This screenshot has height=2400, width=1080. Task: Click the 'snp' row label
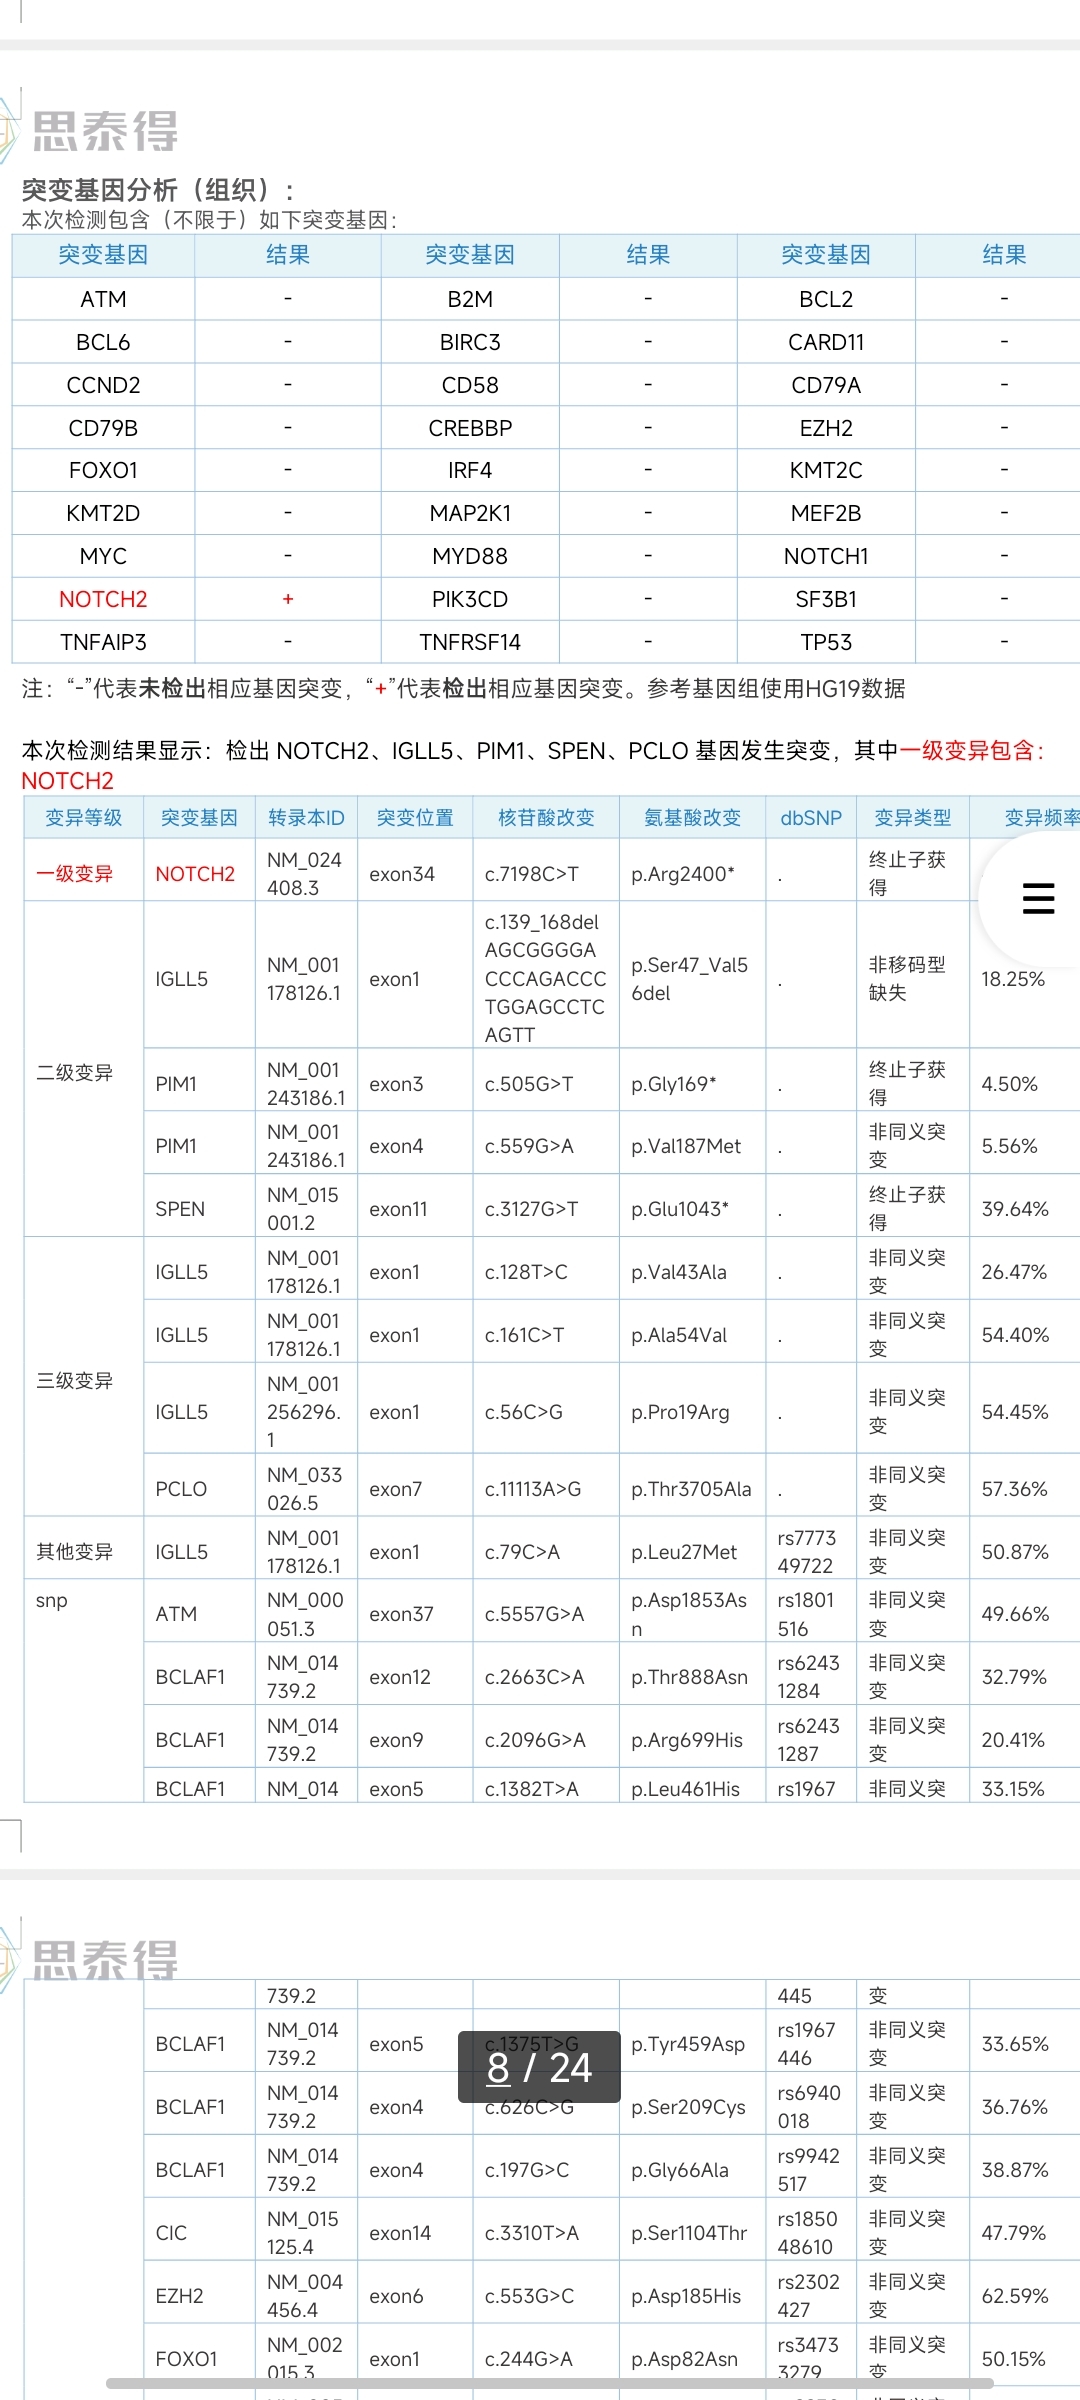pyautogui.click(x=52, y=1600)
